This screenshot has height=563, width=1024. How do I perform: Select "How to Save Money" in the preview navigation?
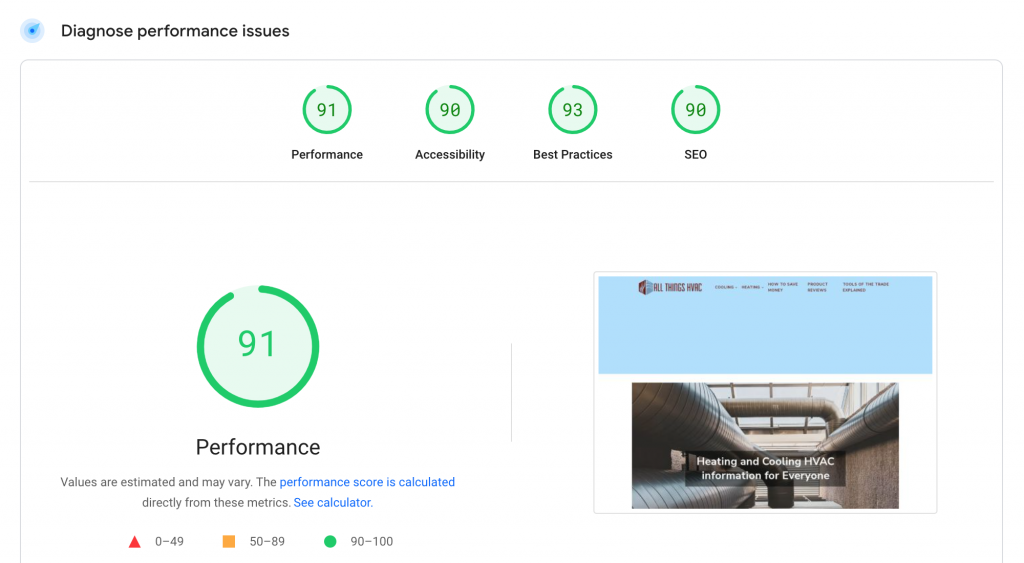coord(782,287)
